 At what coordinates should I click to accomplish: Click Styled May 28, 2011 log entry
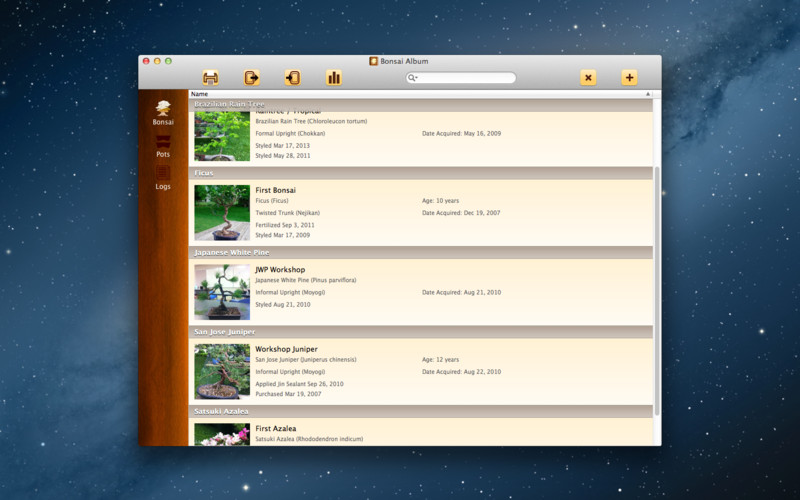(x=283, y=156)
